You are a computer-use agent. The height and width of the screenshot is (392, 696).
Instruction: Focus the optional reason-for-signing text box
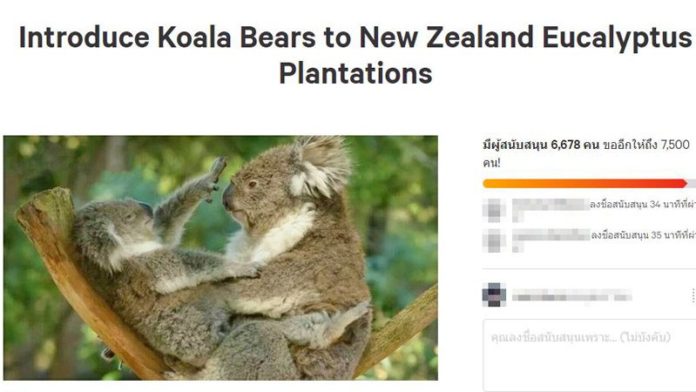589,356
